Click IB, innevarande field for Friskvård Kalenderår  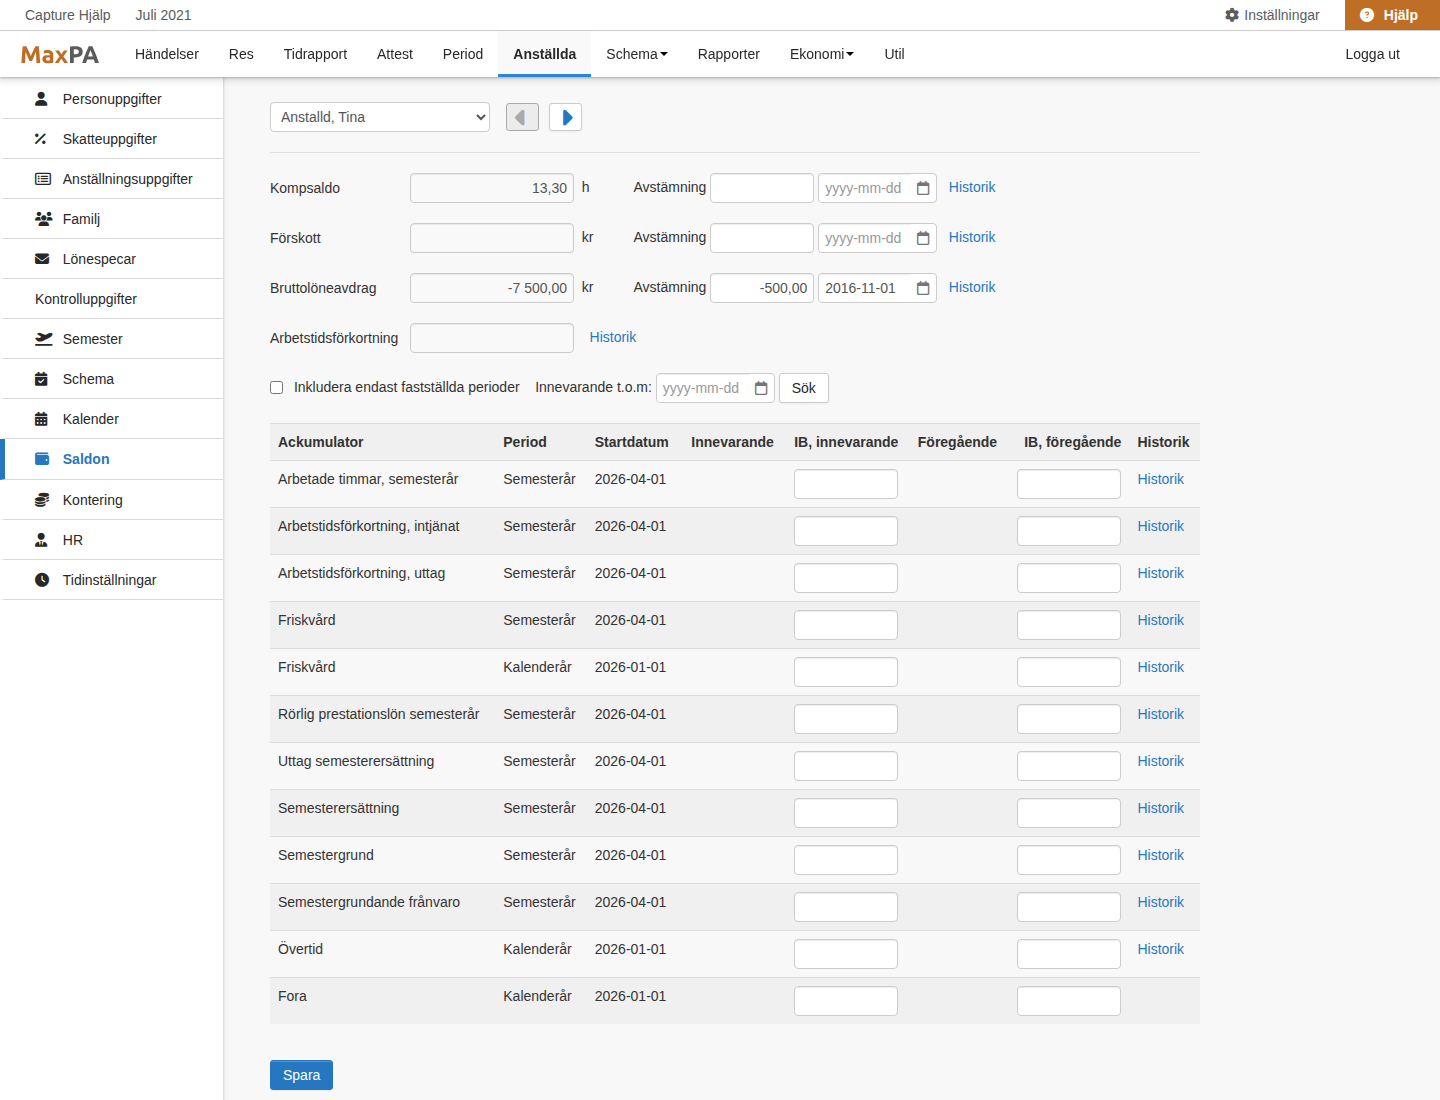[x=846, y=672]
